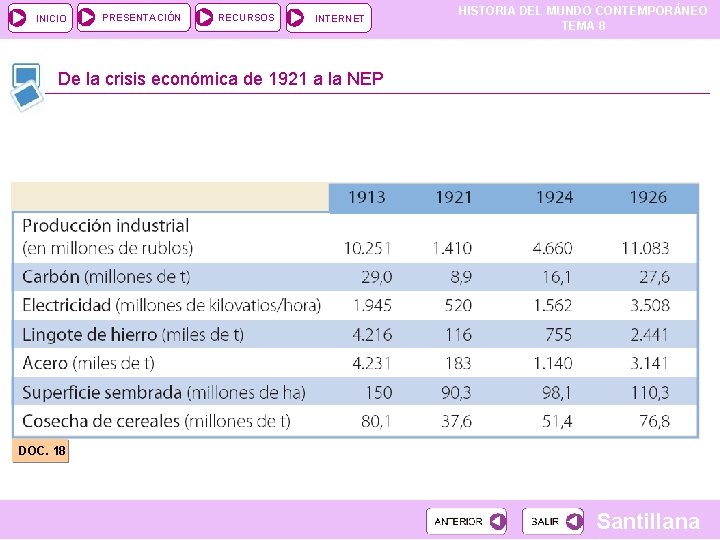The image size is (720, 540).
Task: Click the Cosecha de cereales value 76,8
Action: pos(654,421)
